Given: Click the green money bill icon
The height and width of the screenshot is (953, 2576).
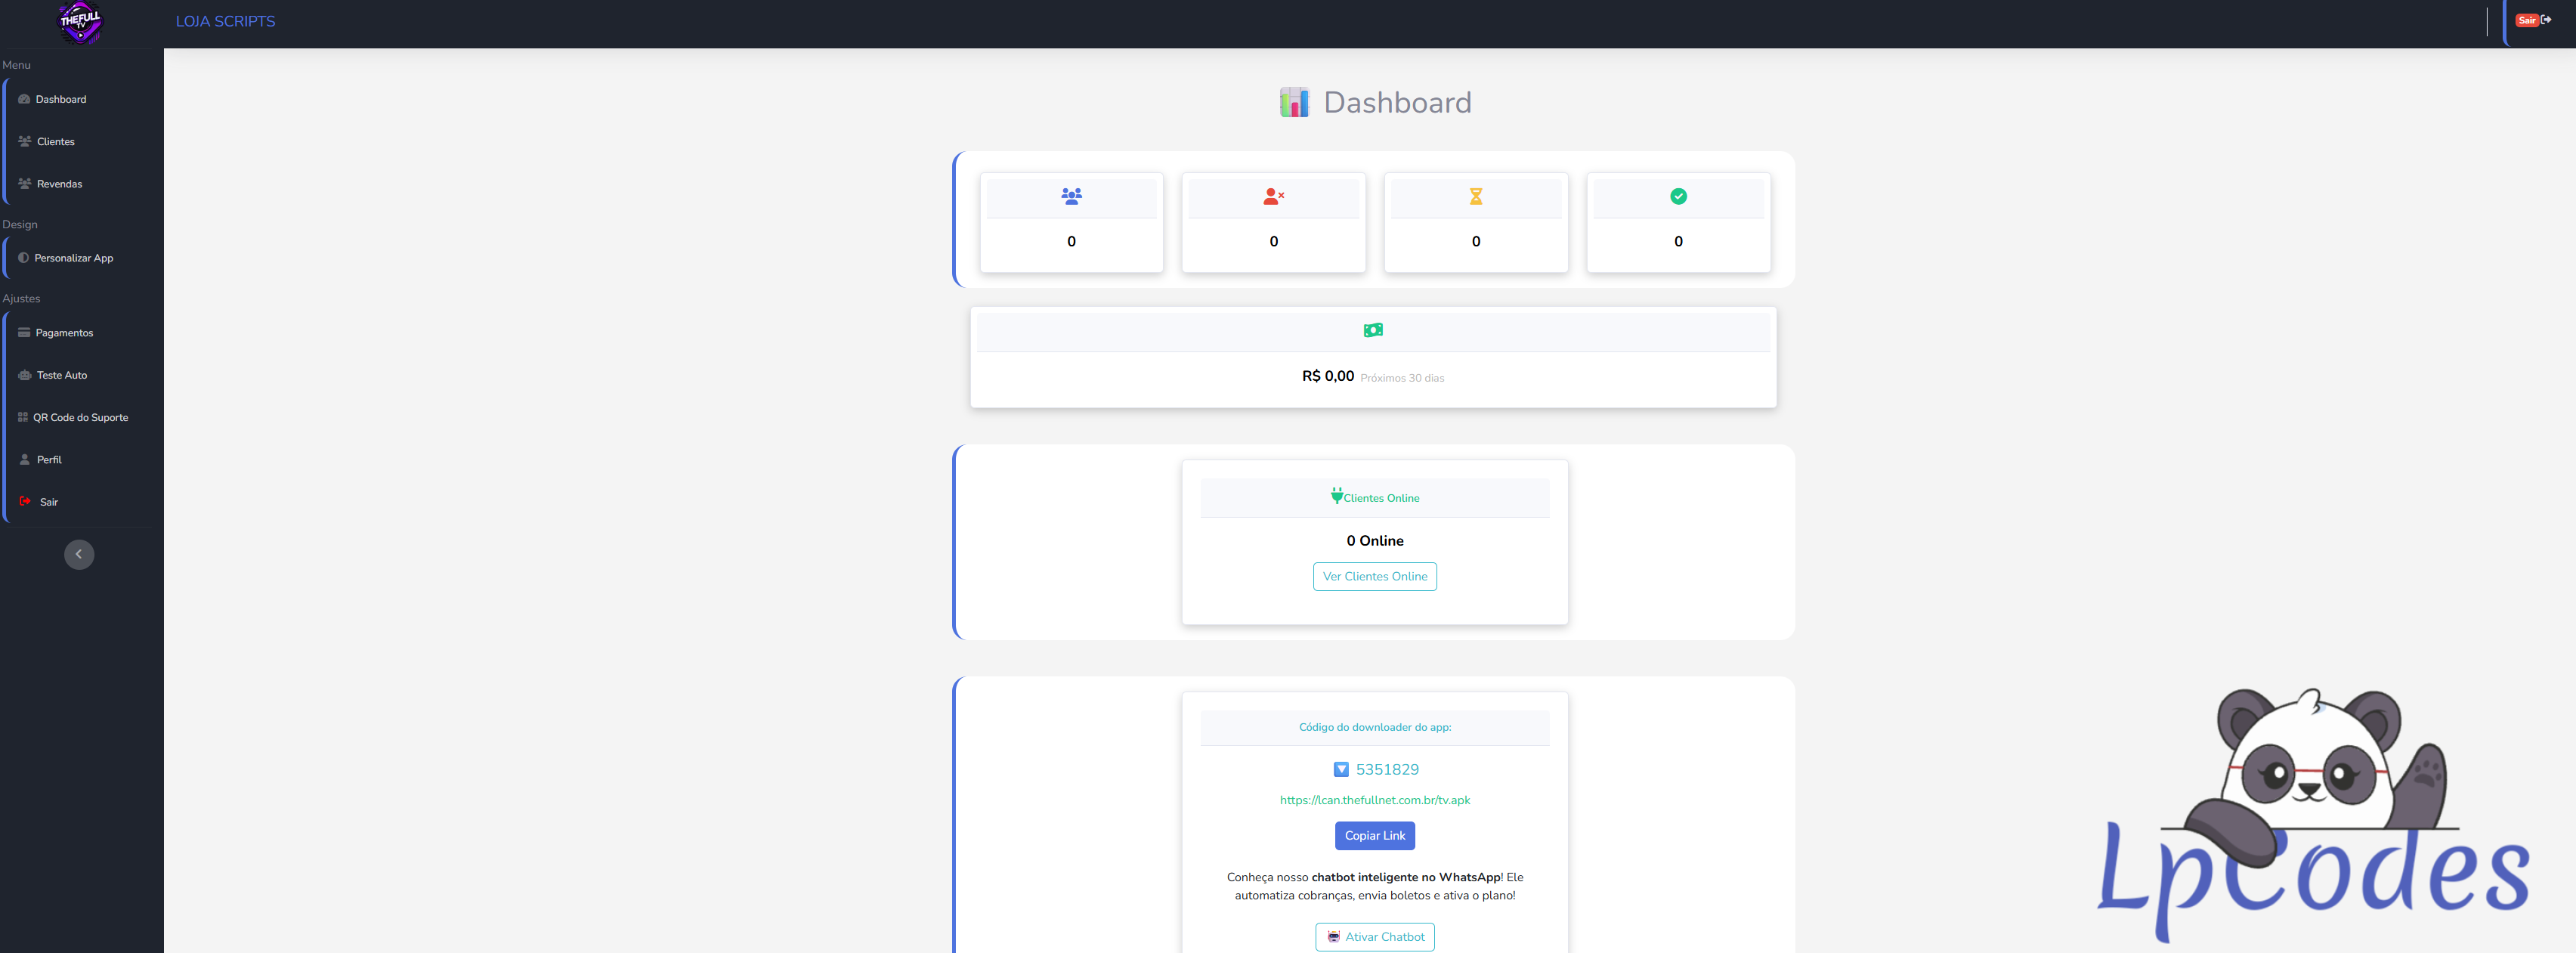Looking at the screenshot, I should coord(1373,330).
